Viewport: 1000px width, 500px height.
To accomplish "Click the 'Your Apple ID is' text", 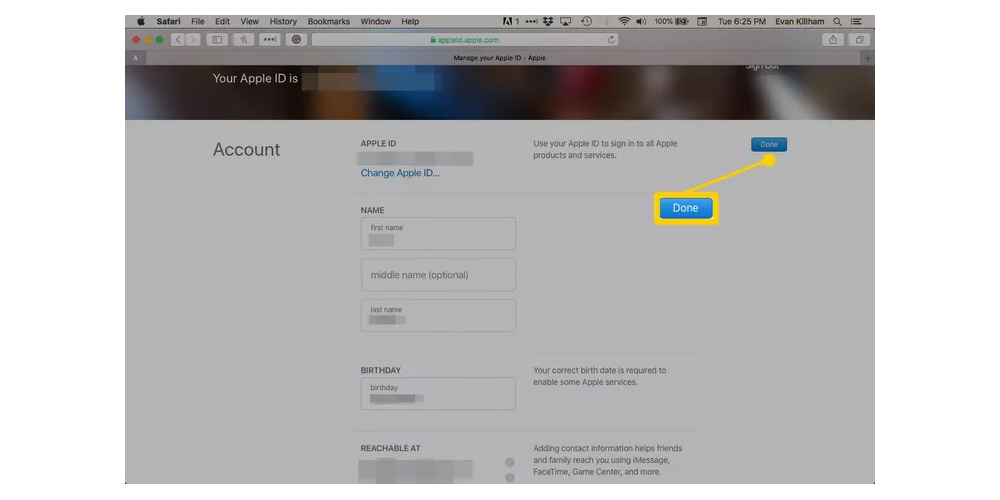I will point(255,79).
